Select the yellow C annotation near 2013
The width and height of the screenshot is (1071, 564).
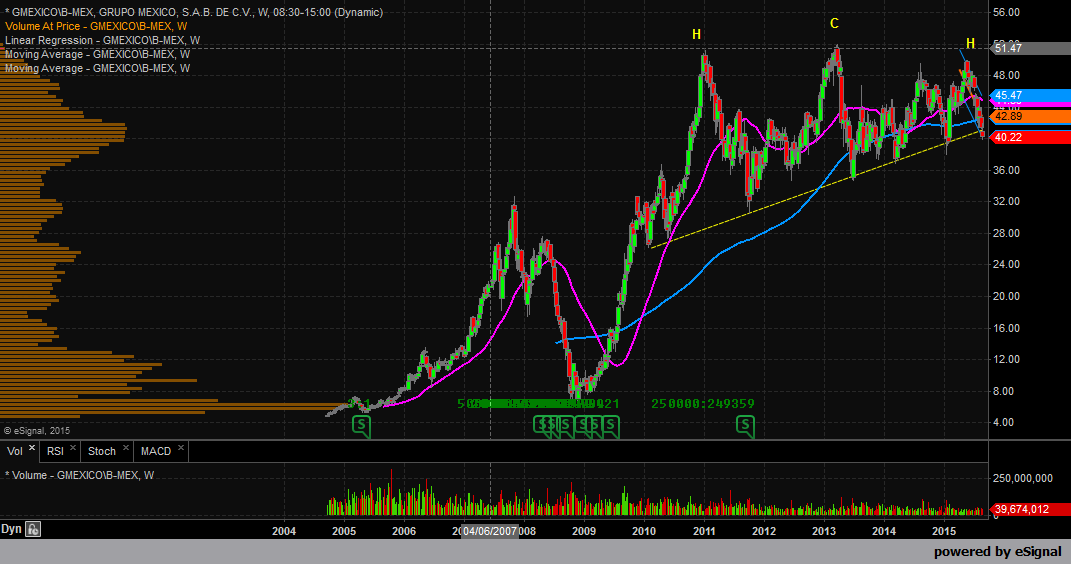pyautogui.click(x=834, y=23)
